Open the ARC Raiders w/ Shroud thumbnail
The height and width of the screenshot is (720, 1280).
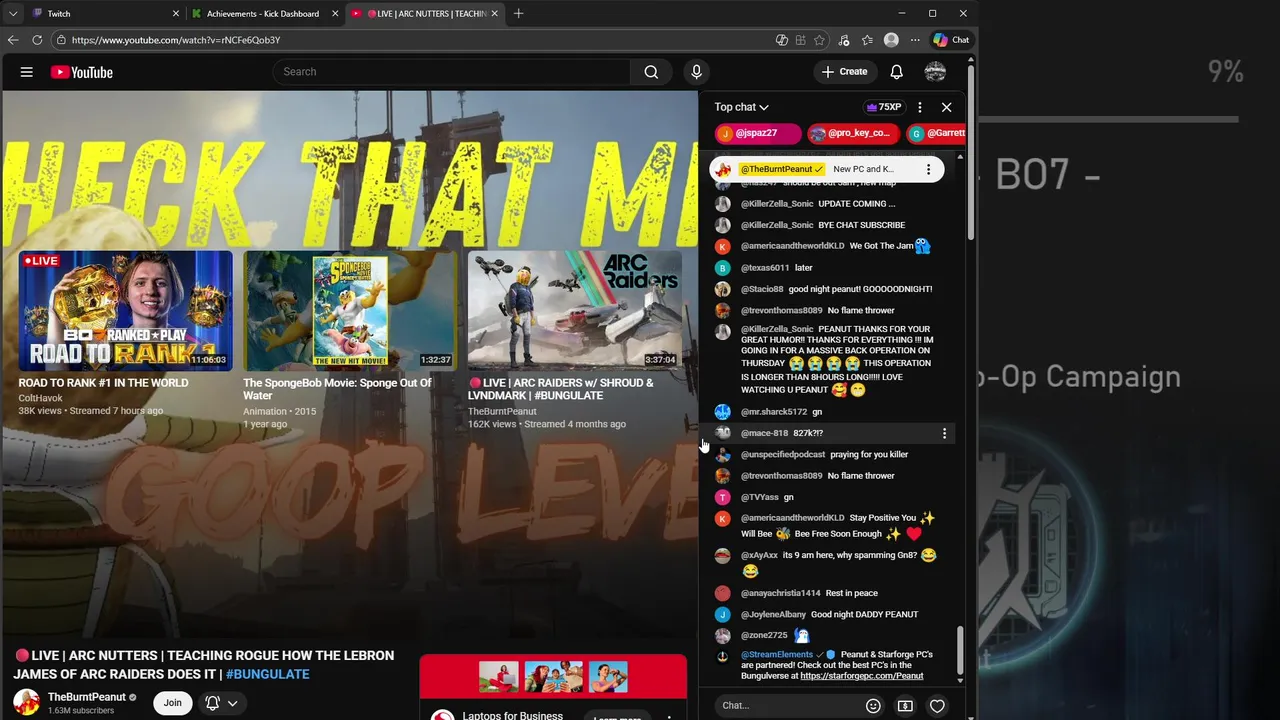coord(574,310)
